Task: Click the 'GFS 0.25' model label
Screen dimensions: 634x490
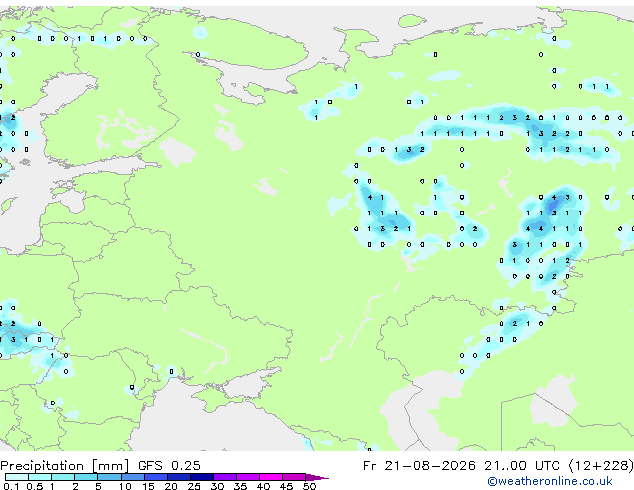Action: (x=169, y=466)
